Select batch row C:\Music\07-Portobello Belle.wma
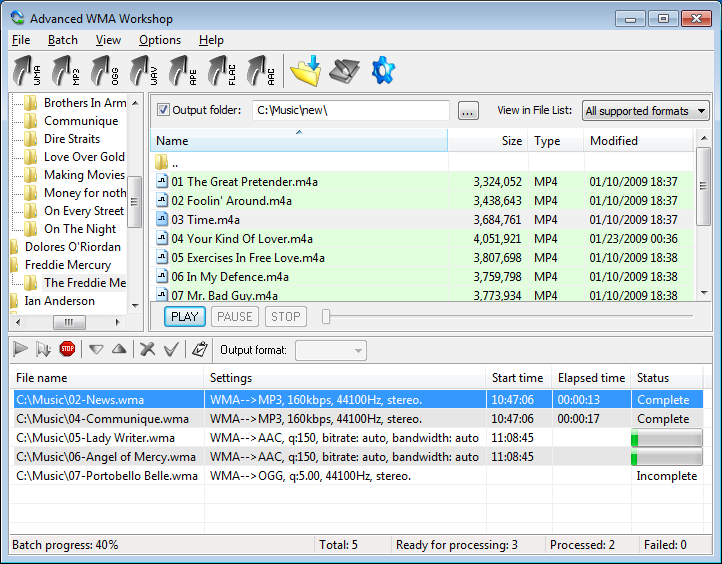The image size is (722, 564). pos(358,476)
